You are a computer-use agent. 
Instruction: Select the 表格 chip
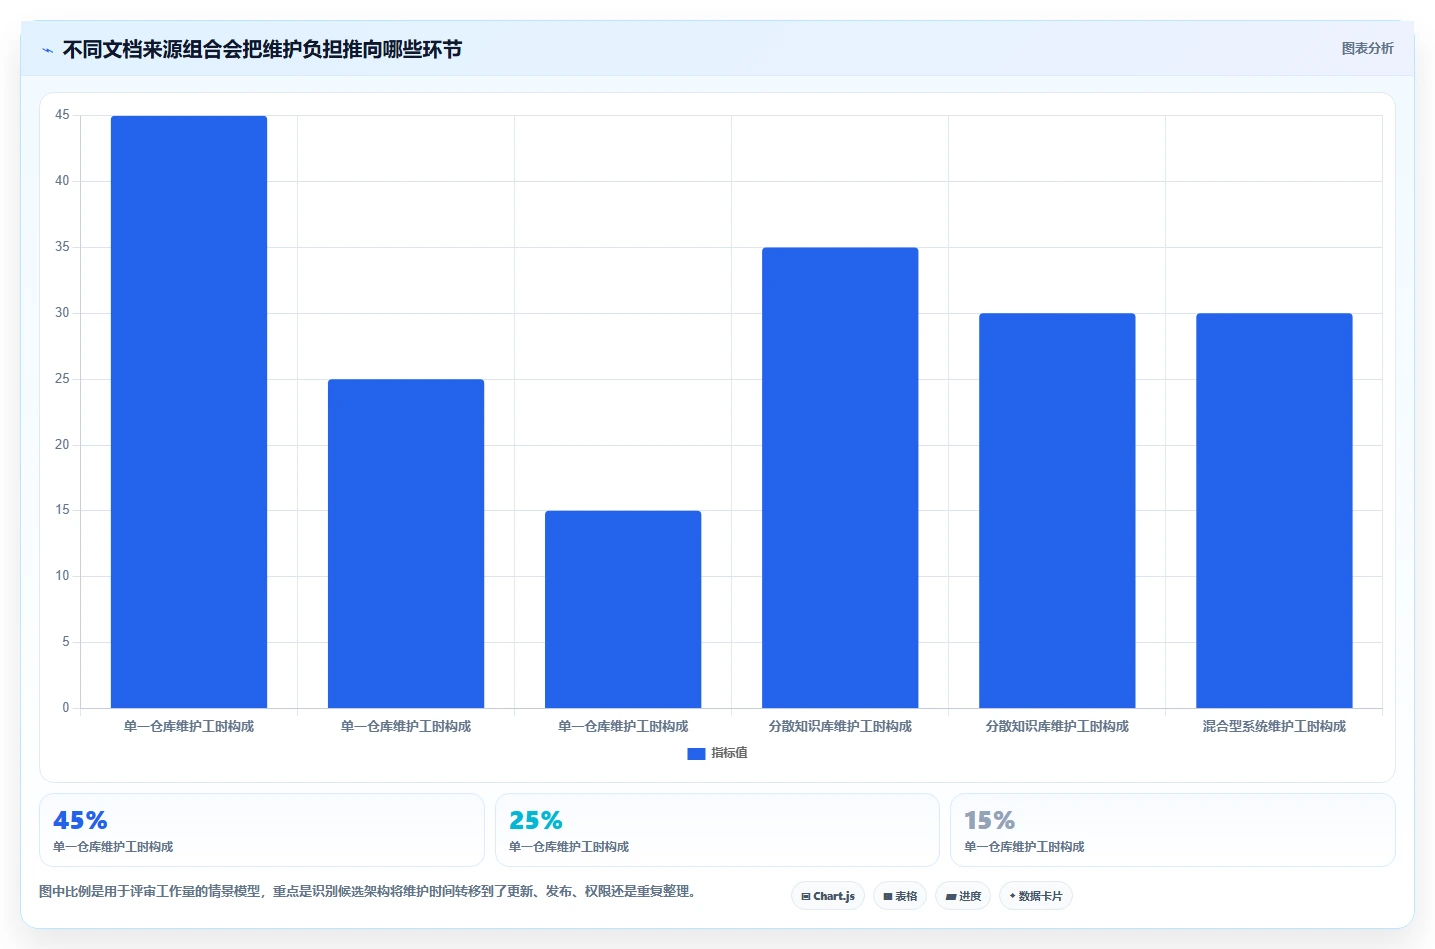[x=900, y=896]
